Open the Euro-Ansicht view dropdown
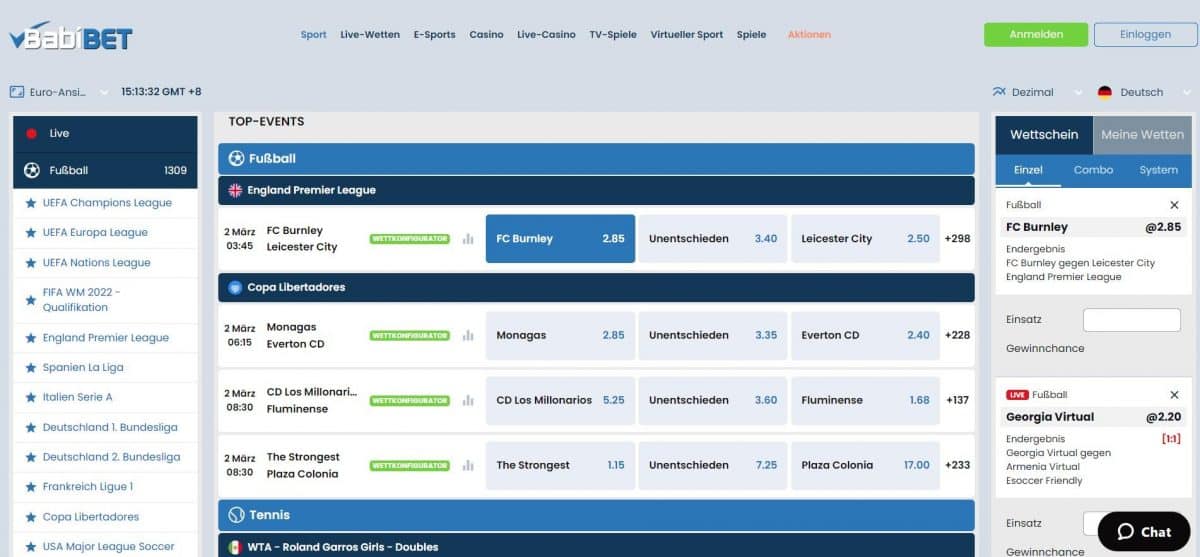The image size is (1200, 557). point(60,92)
